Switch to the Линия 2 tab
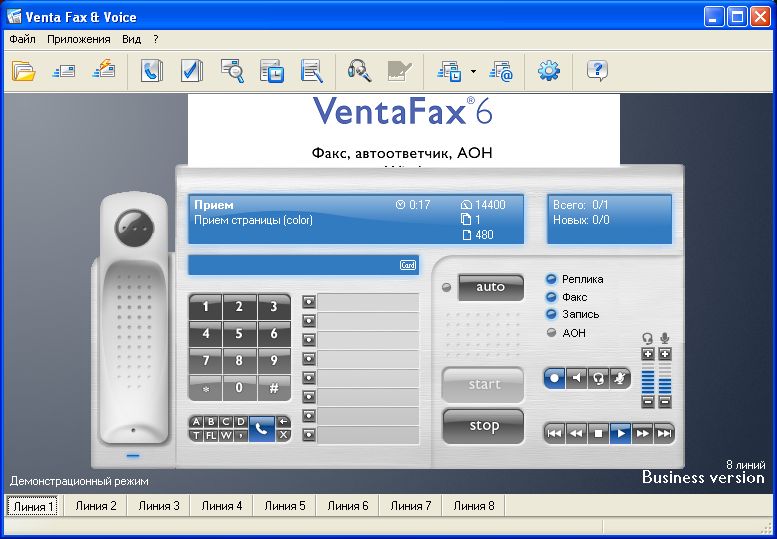The height and width of the screenshot is (539, 777). [96, 506]
